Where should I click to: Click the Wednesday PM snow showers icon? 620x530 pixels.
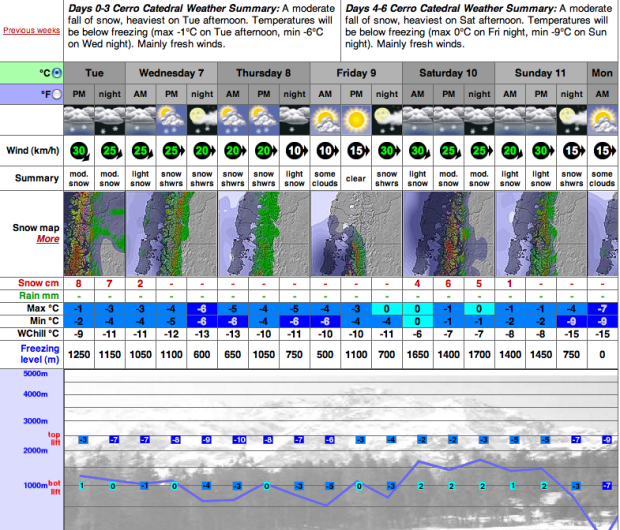click(x=172, y=120)
